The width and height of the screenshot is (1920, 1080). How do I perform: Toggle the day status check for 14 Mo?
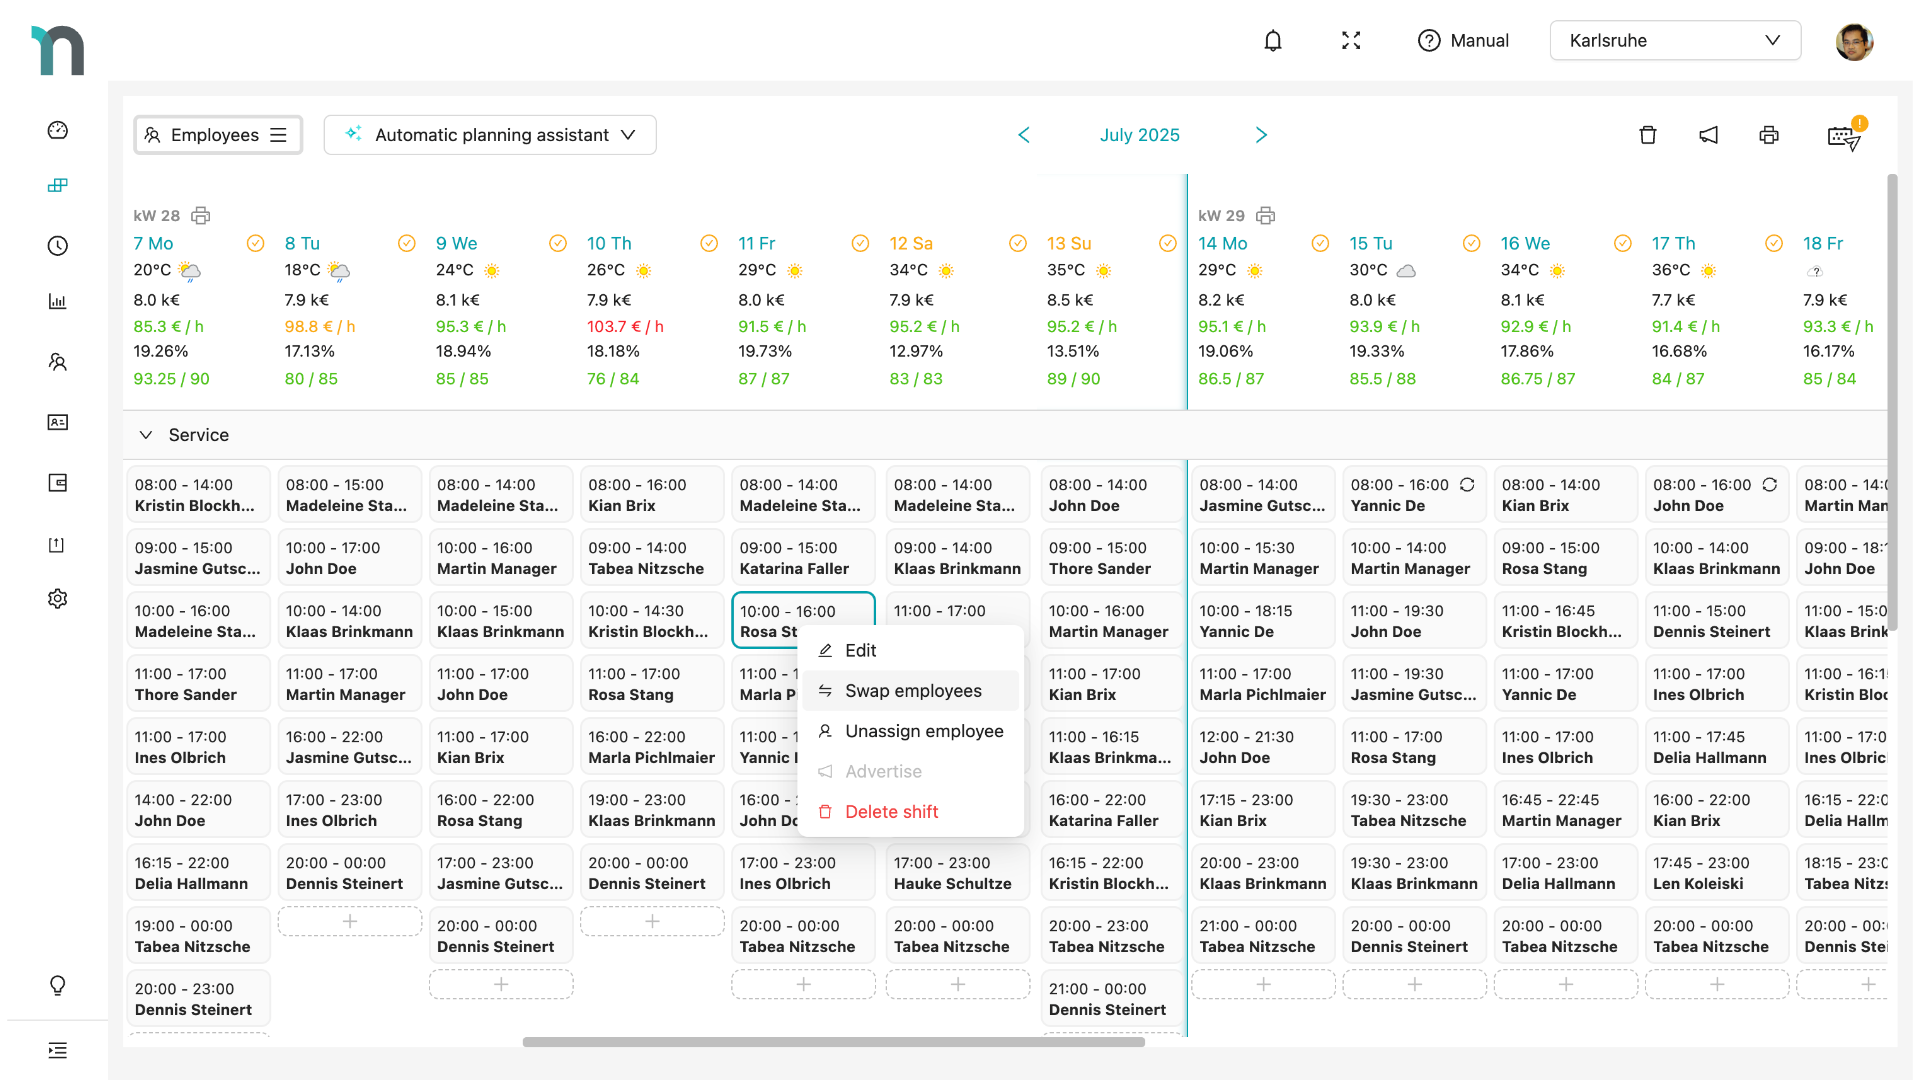(x=1320, y=243)
